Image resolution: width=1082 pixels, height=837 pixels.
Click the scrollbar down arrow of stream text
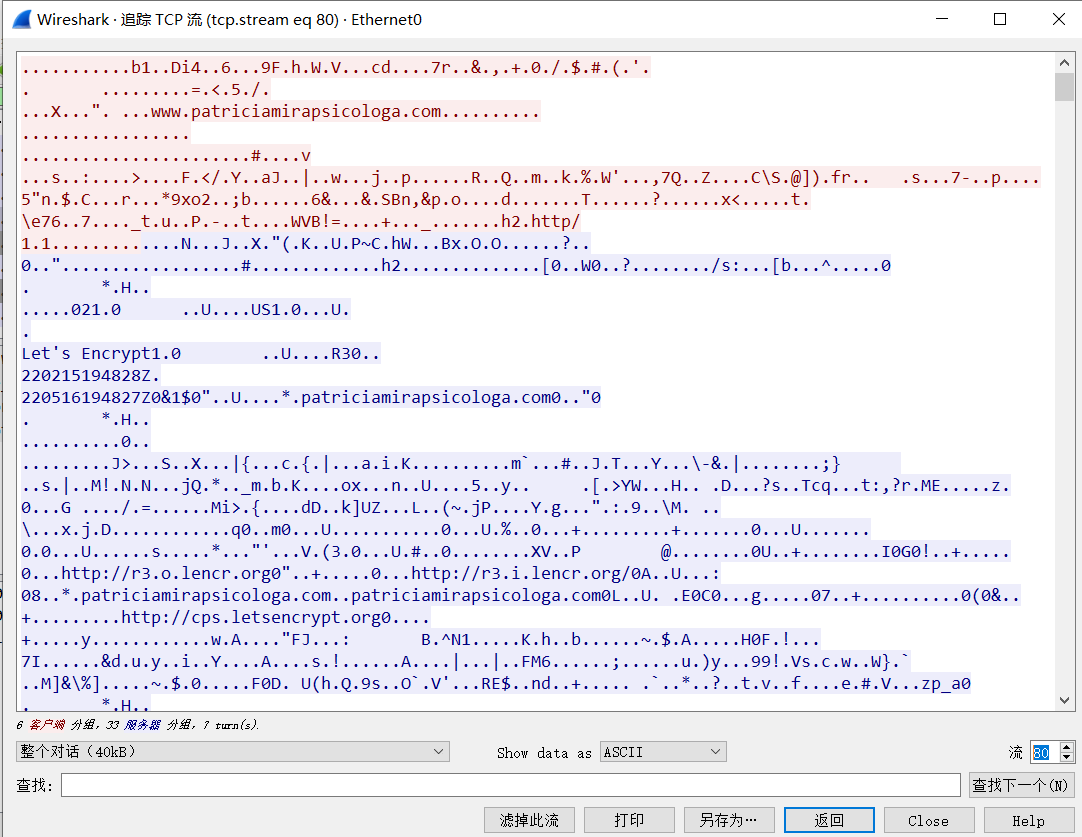[x=1065, y=701]
